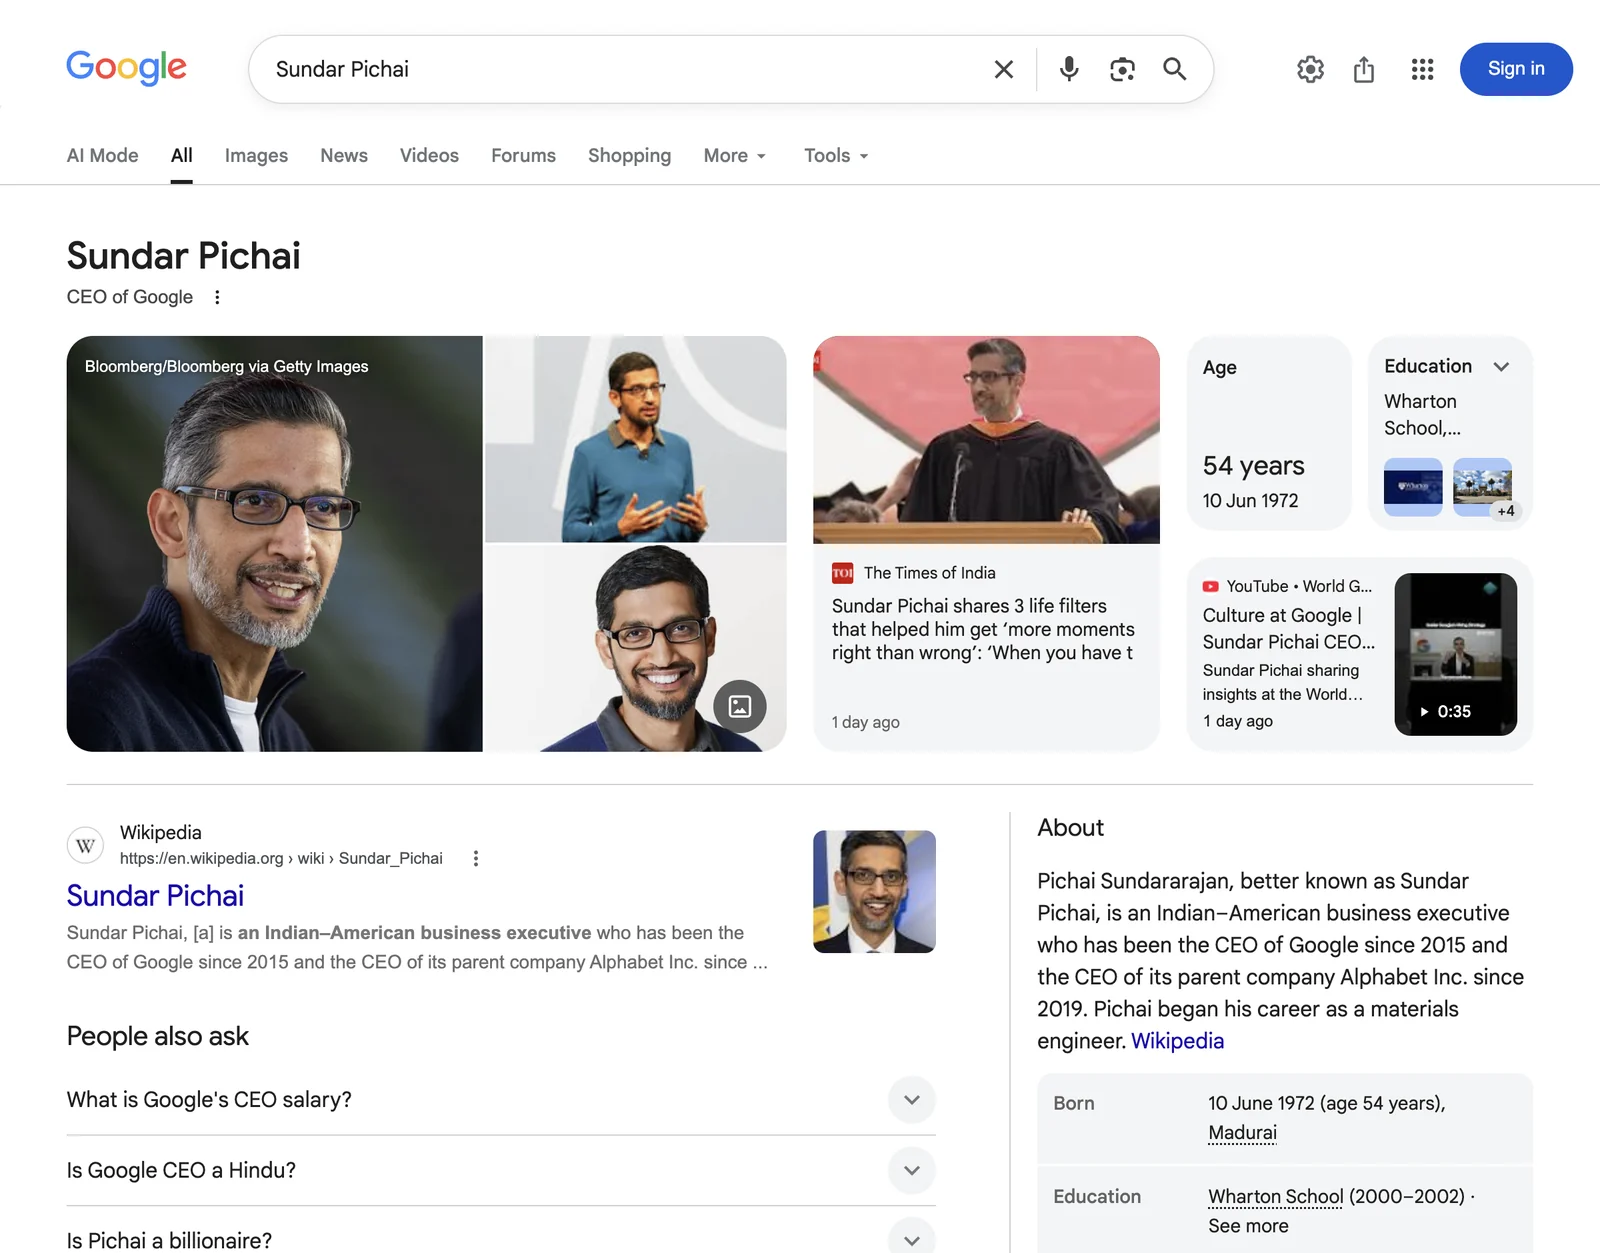This screenshot has width=1600, height=1253.
Task: Start voice search with microphone icon
Action: pos(1069,69)
